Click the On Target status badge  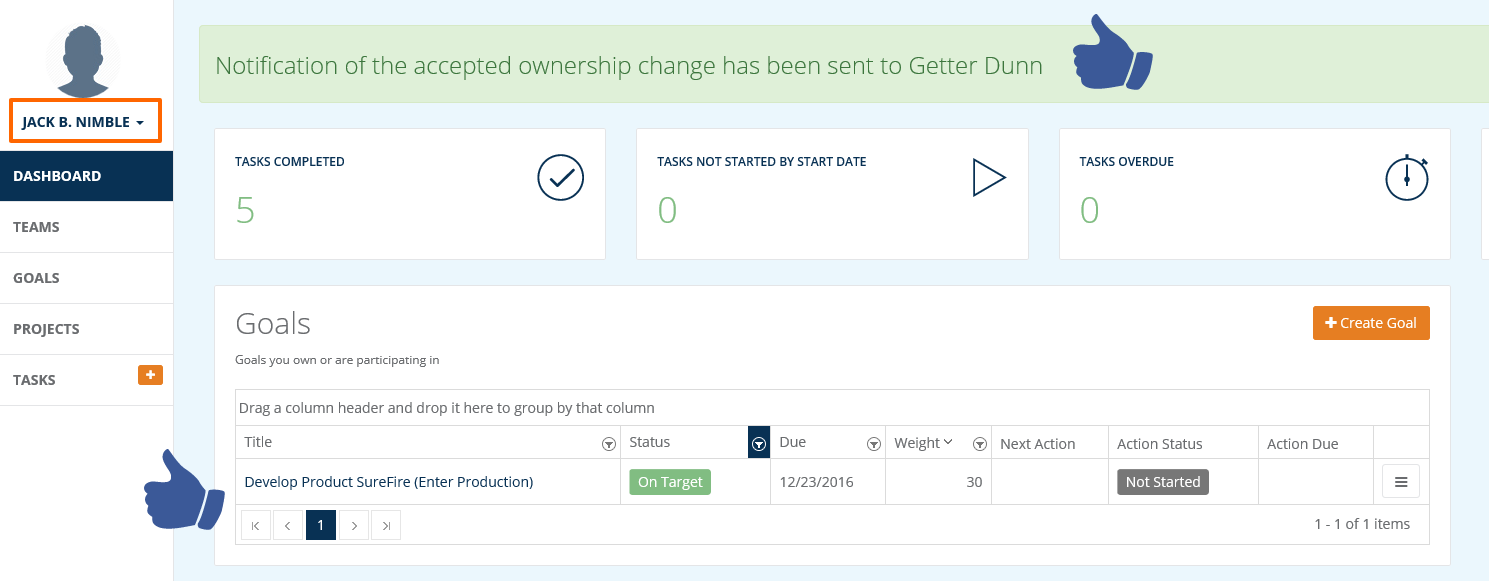click(670, 482)
